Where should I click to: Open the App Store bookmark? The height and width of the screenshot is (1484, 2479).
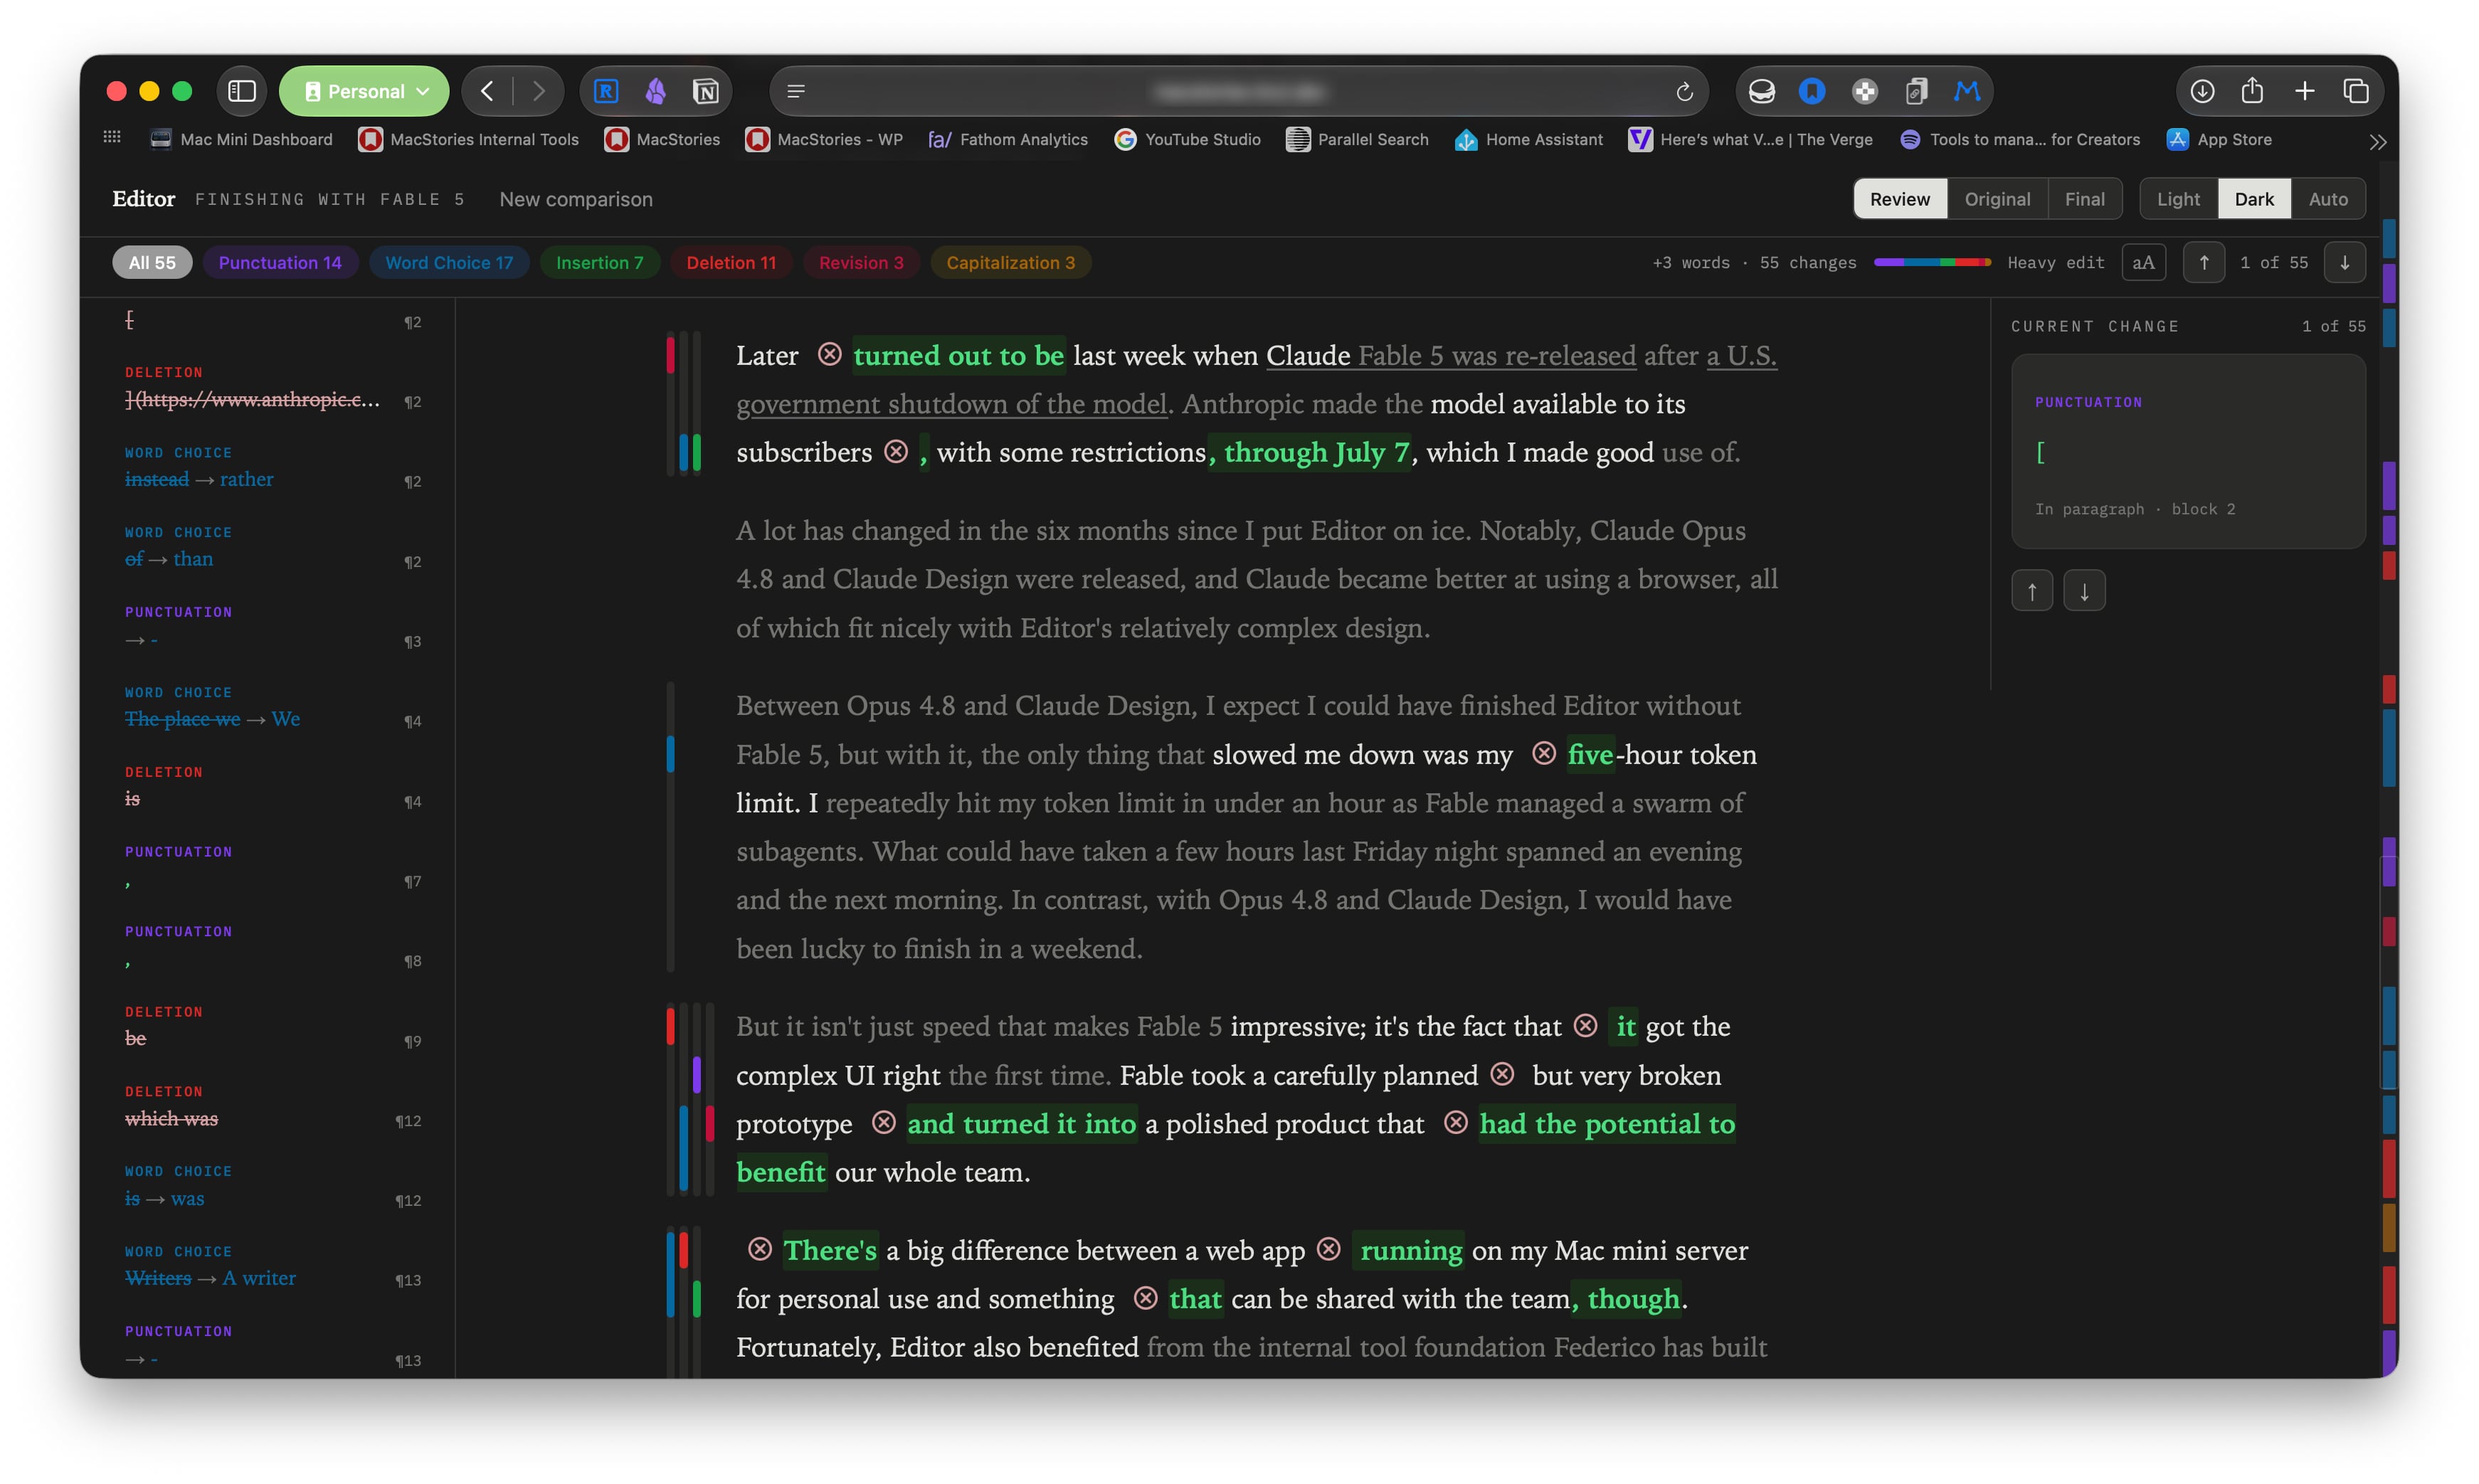coord(2219,139)
